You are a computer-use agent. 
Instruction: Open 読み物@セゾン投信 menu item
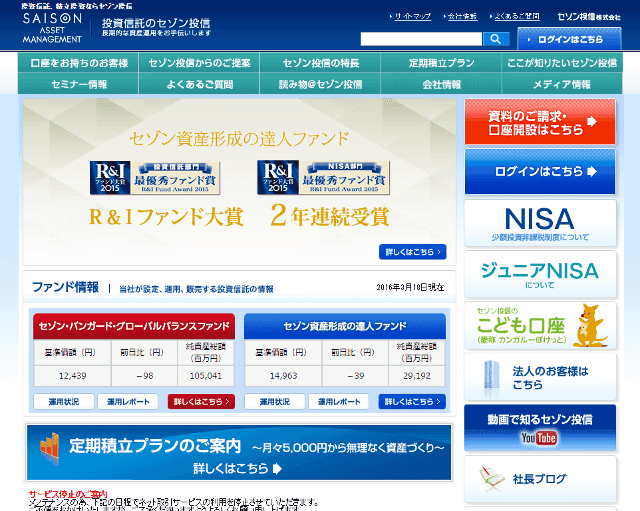(x=320, y=84)
